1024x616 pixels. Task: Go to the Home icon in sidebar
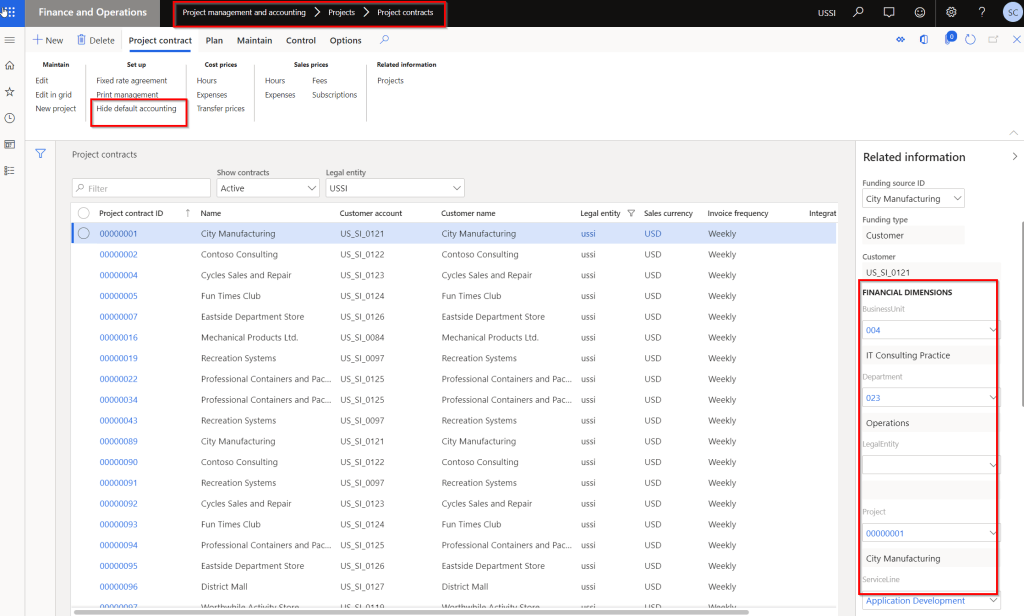click(x=10, y=66)
